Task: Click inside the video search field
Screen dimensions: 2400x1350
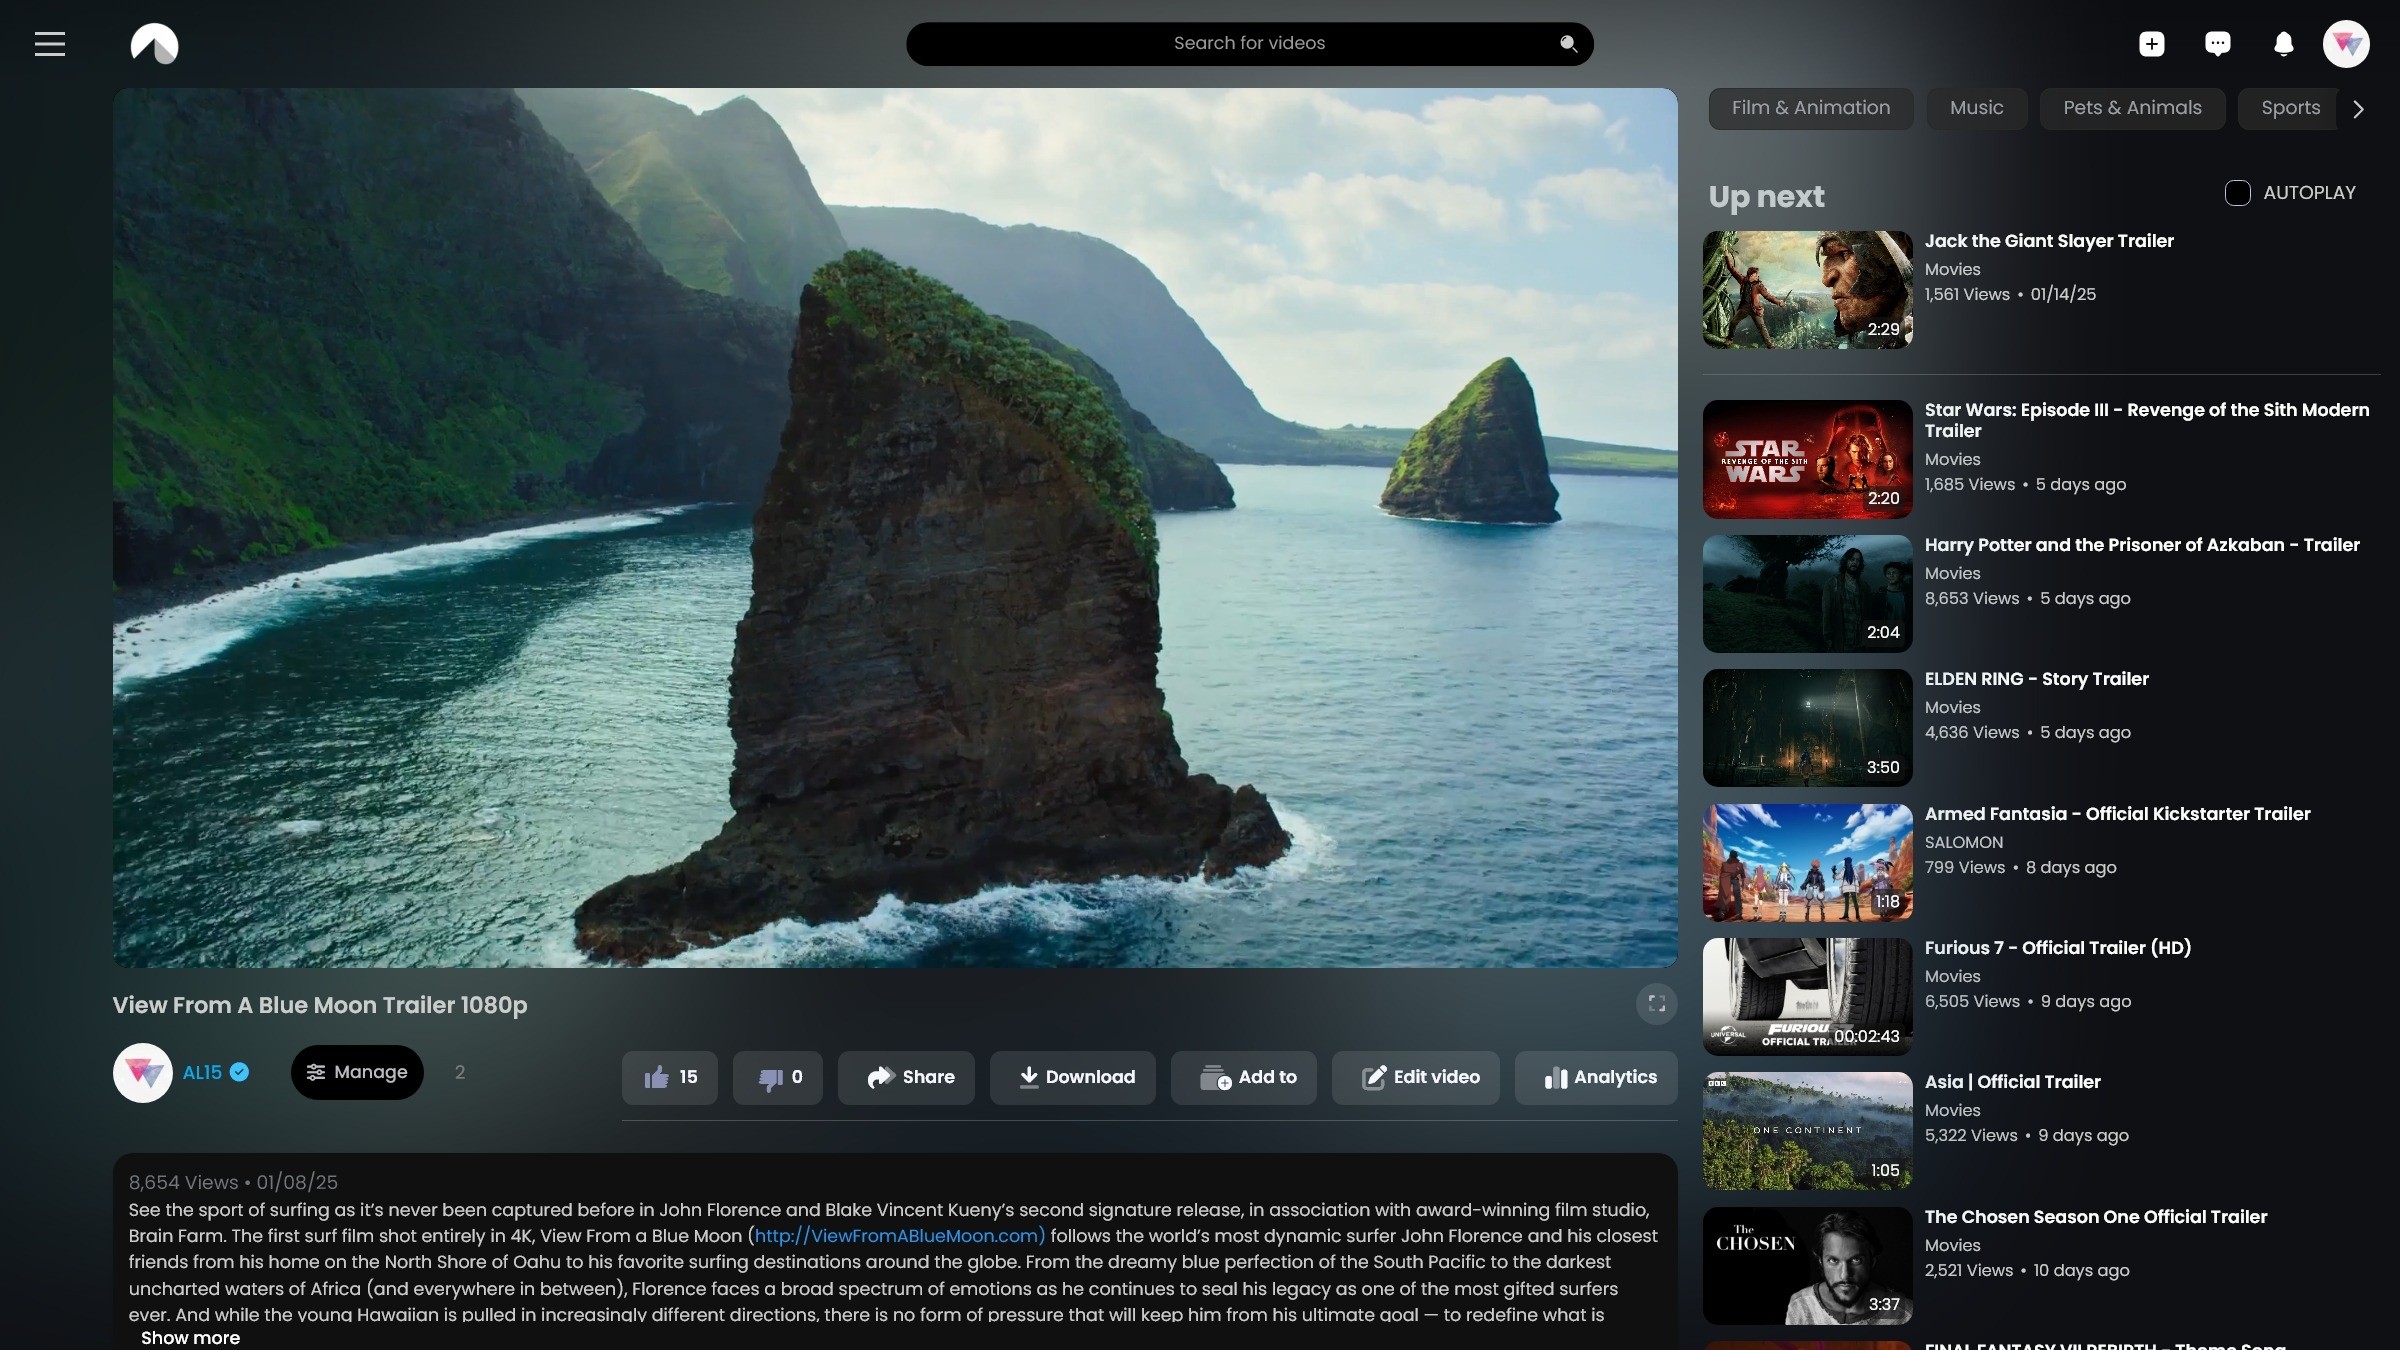Action: point(1249,43)
